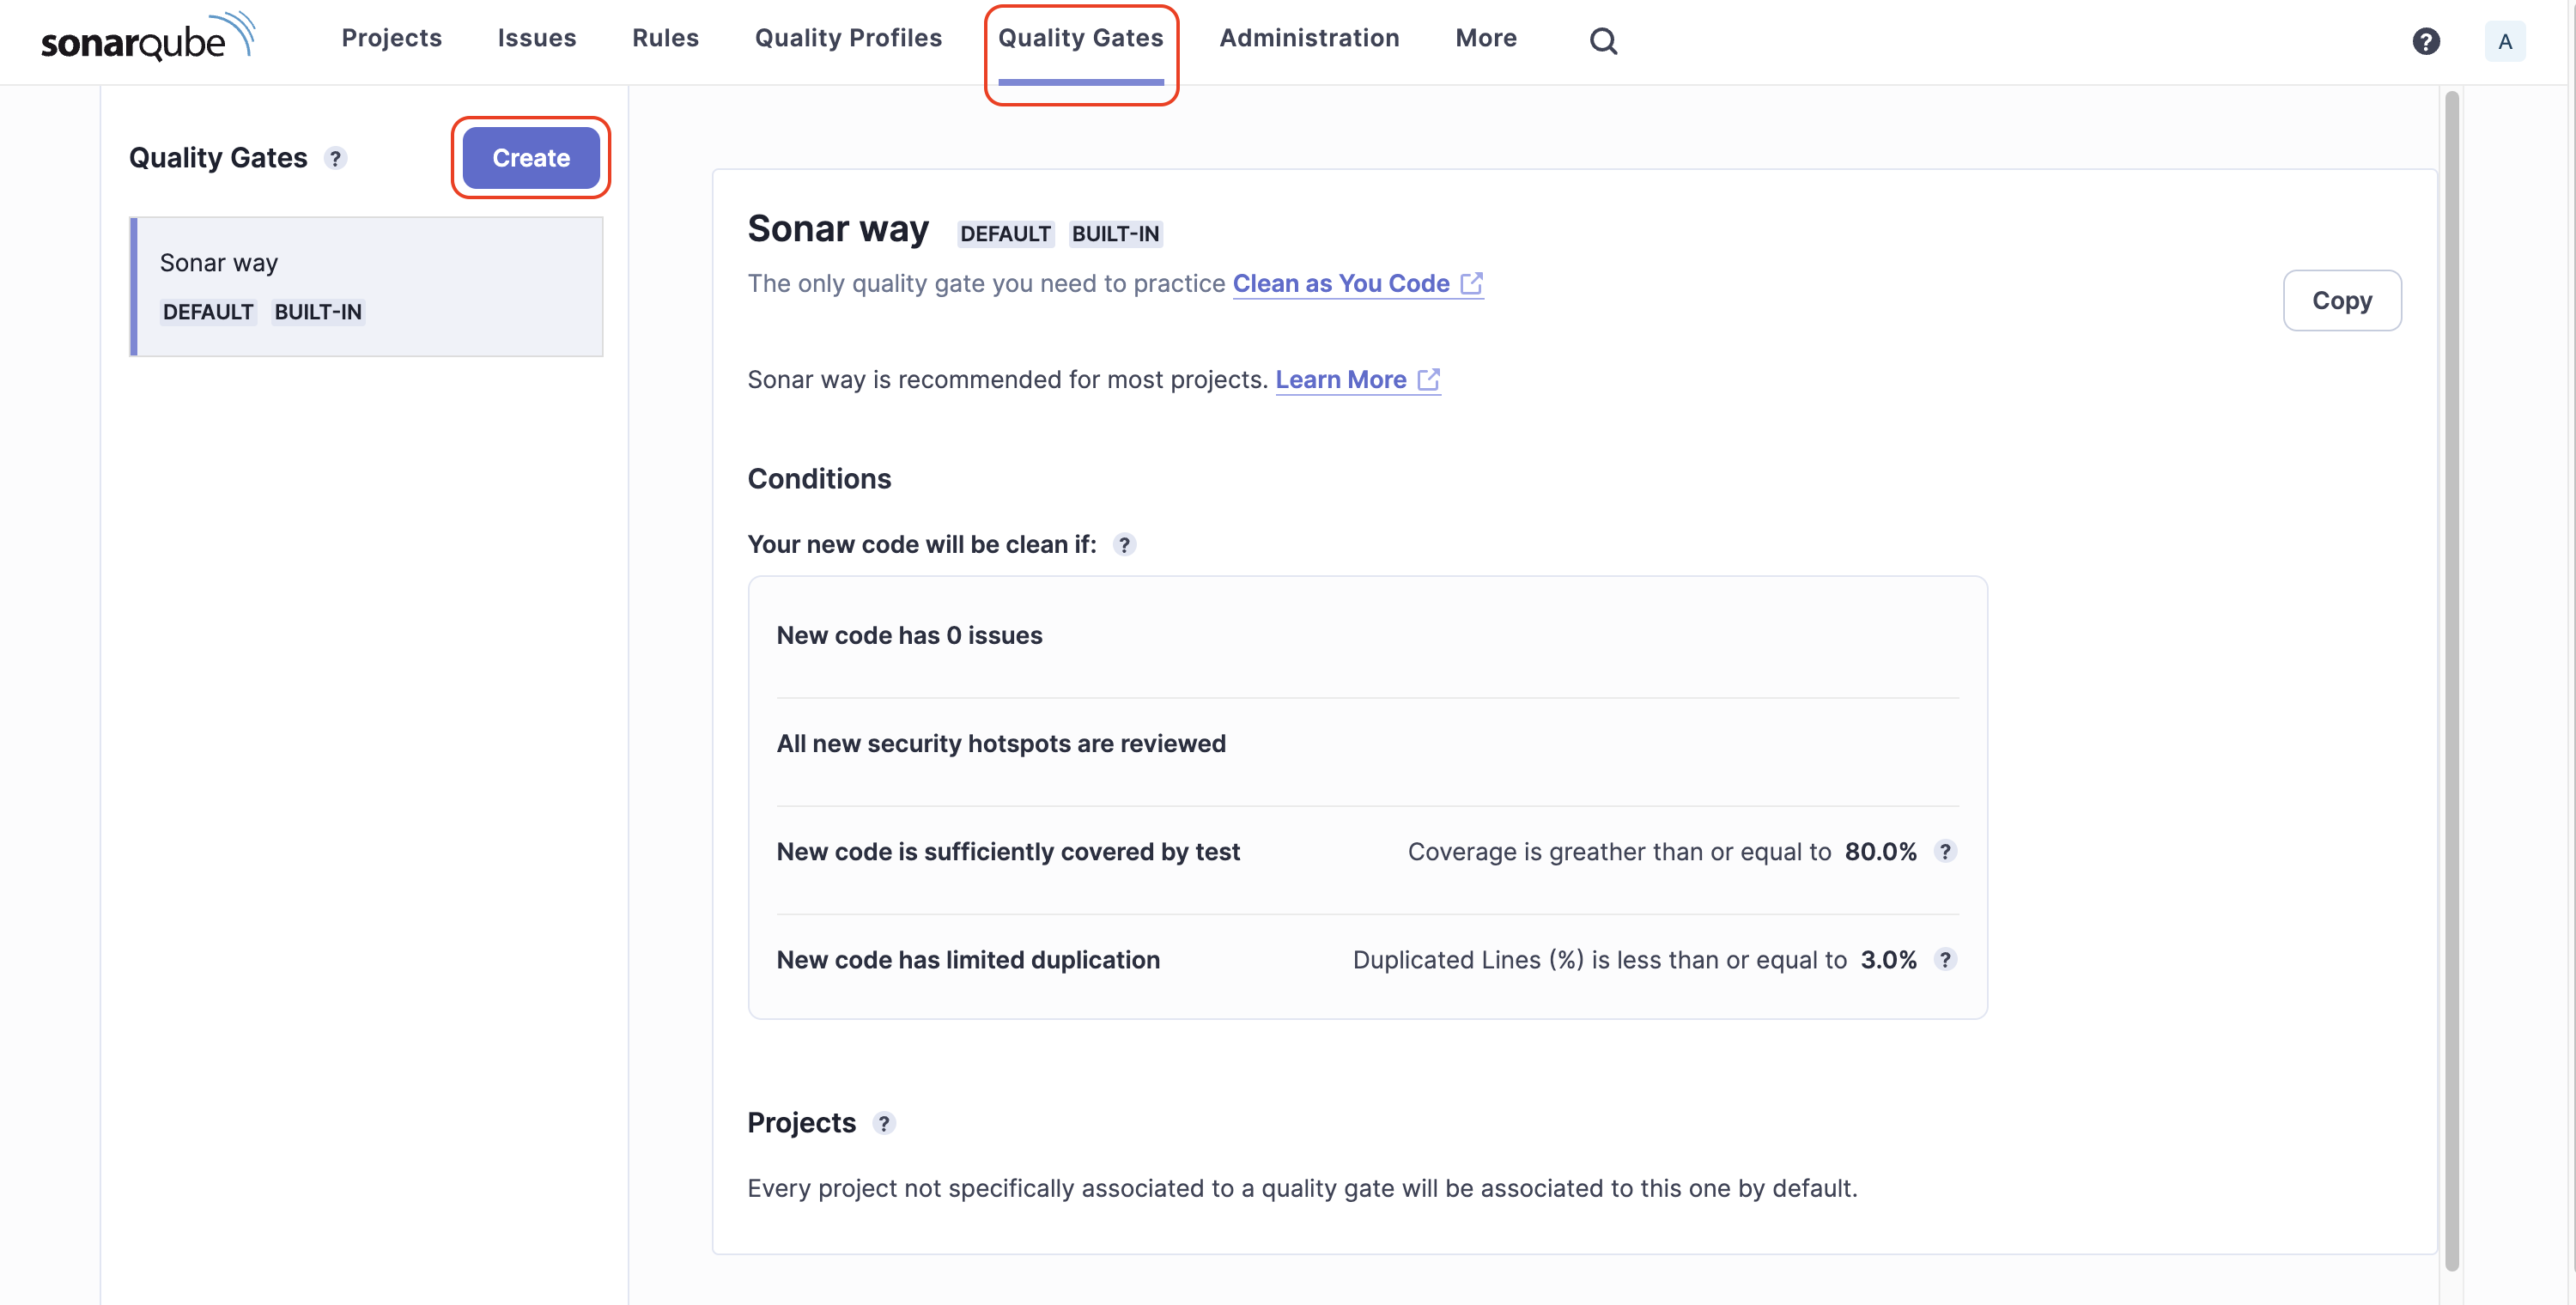Click help icon next to coverage 80.0%

coord(1944,851)
